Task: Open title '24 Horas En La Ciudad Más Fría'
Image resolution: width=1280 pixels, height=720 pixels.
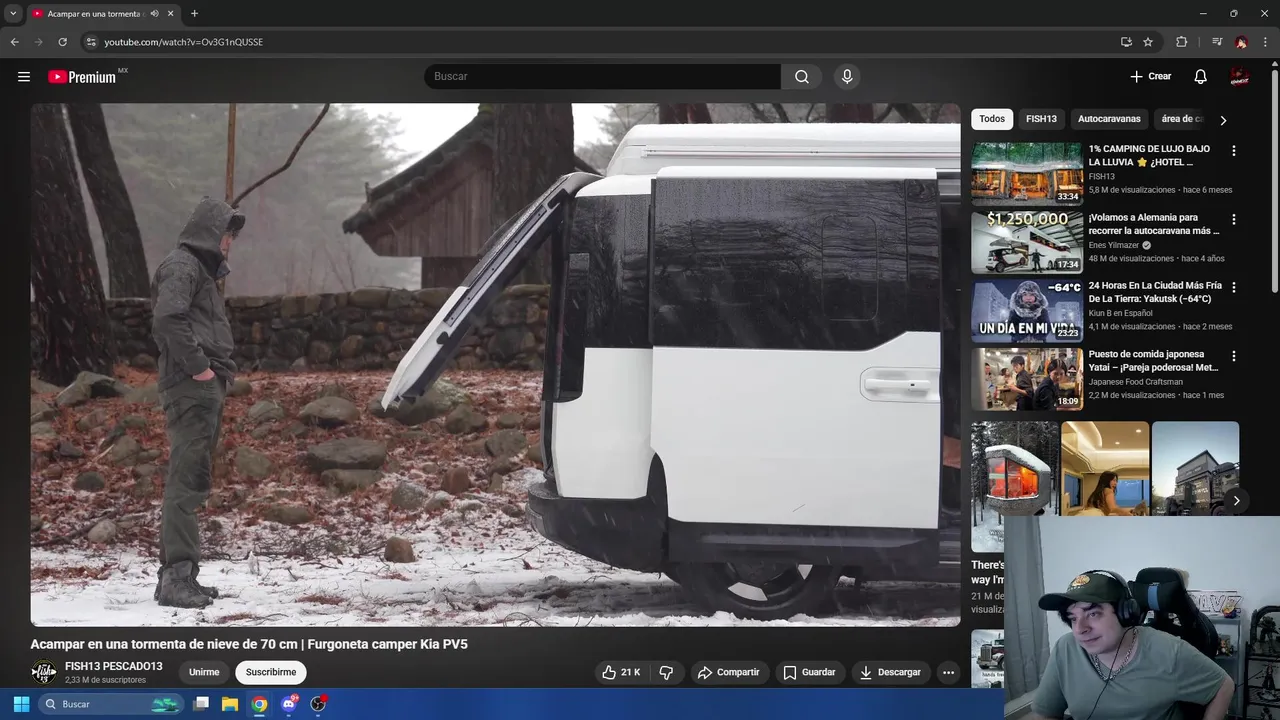Action: [1155, 292]
